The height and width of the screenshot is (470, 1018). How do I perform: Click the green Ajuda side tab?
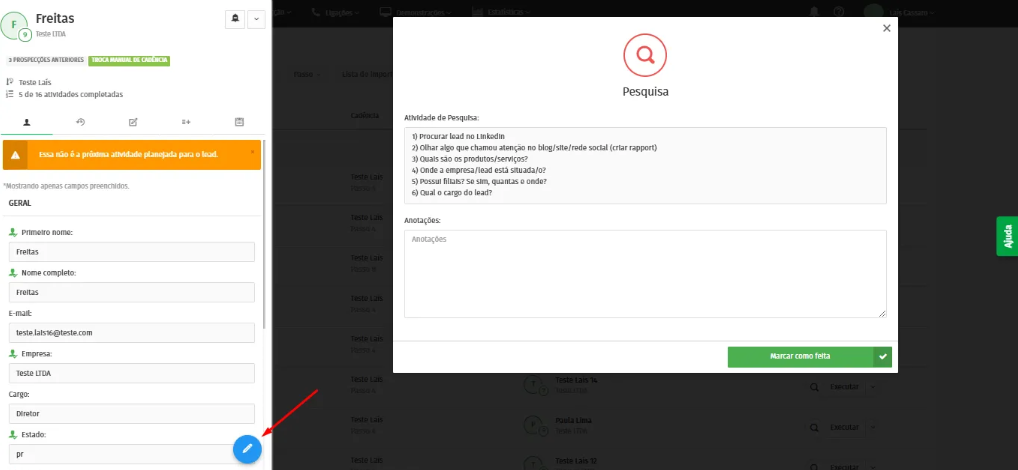tap(1007, 236)
